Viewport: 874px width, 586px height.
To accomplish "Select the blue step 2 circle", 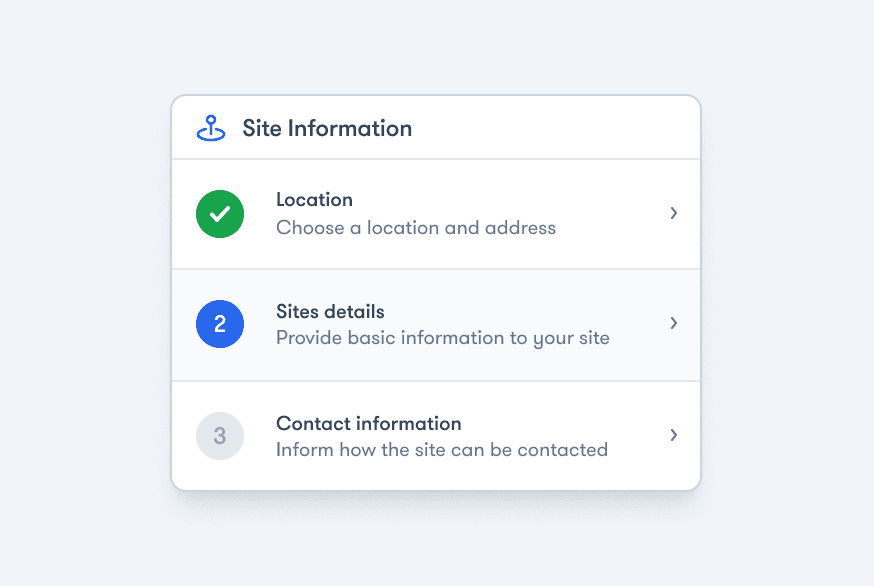I will (x=220, y=324).
